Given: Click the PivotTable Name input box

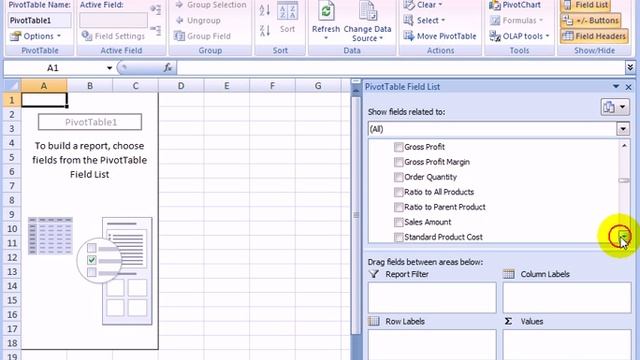Looking at the screenshot, I should [x=40, y=20].
